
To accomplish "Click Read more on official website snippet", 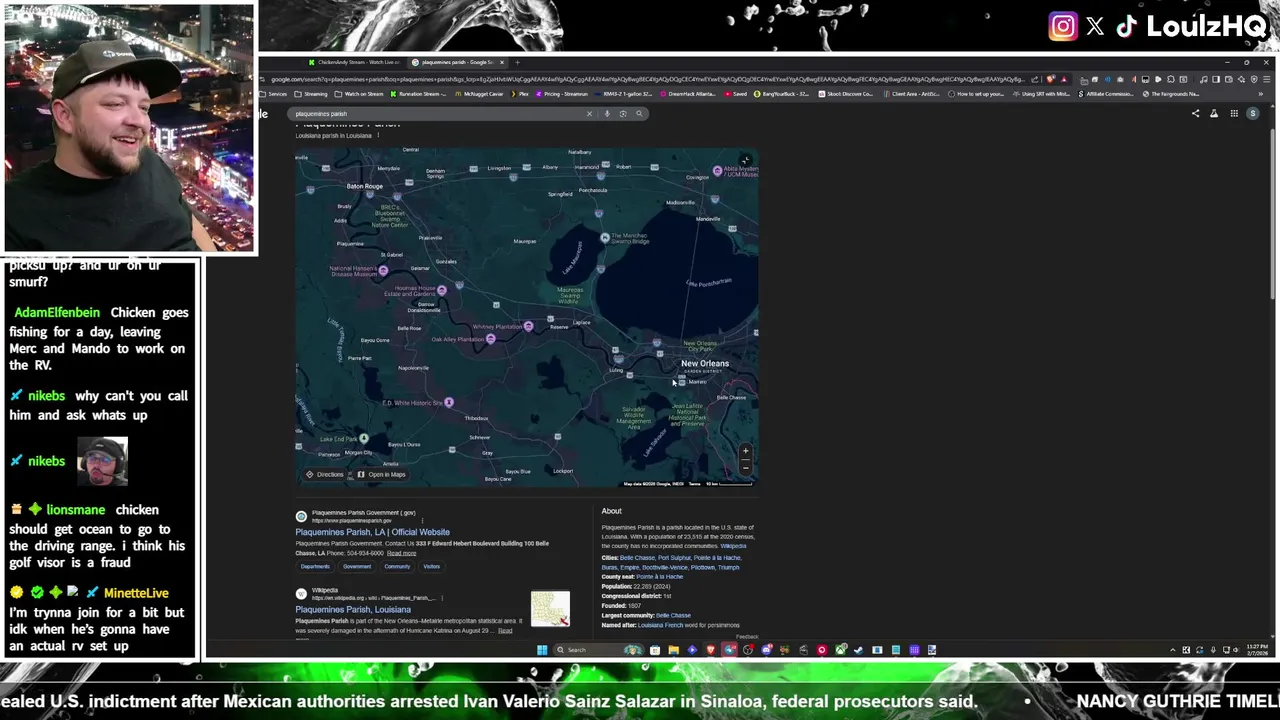I will (401, 553).
